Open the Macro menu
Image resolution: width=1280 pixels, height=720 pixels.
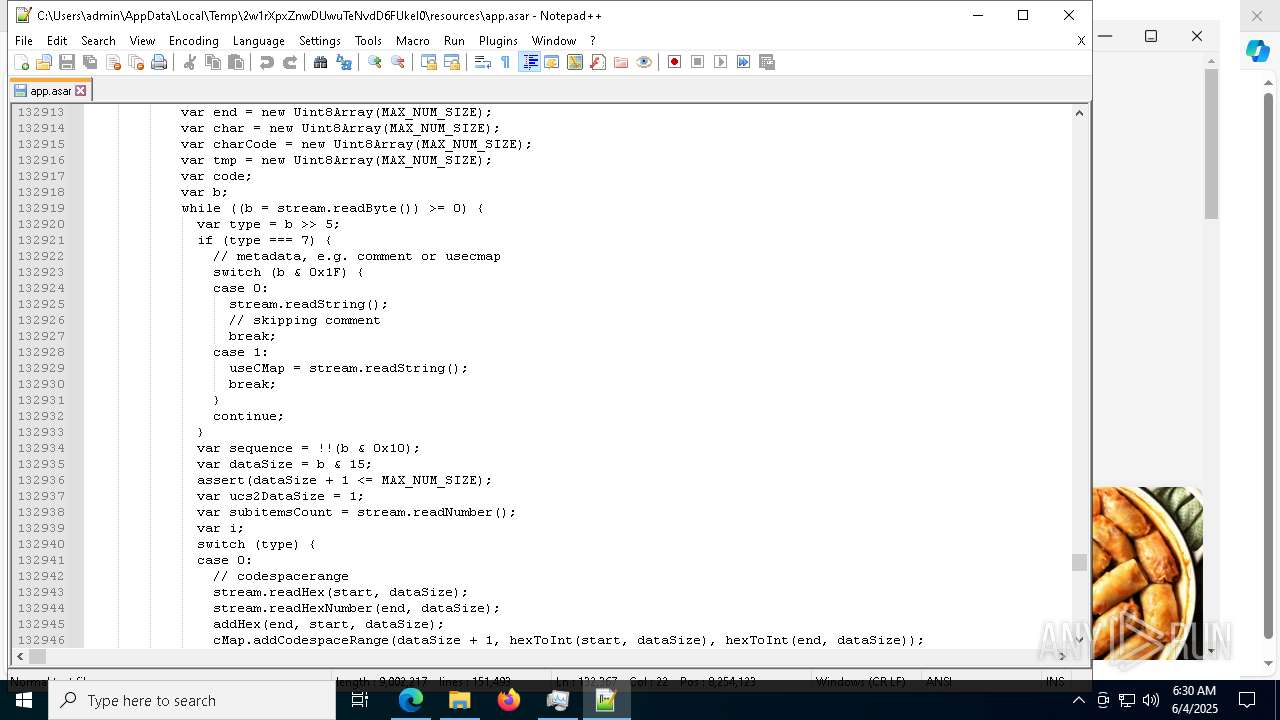(x=413, y=41)
